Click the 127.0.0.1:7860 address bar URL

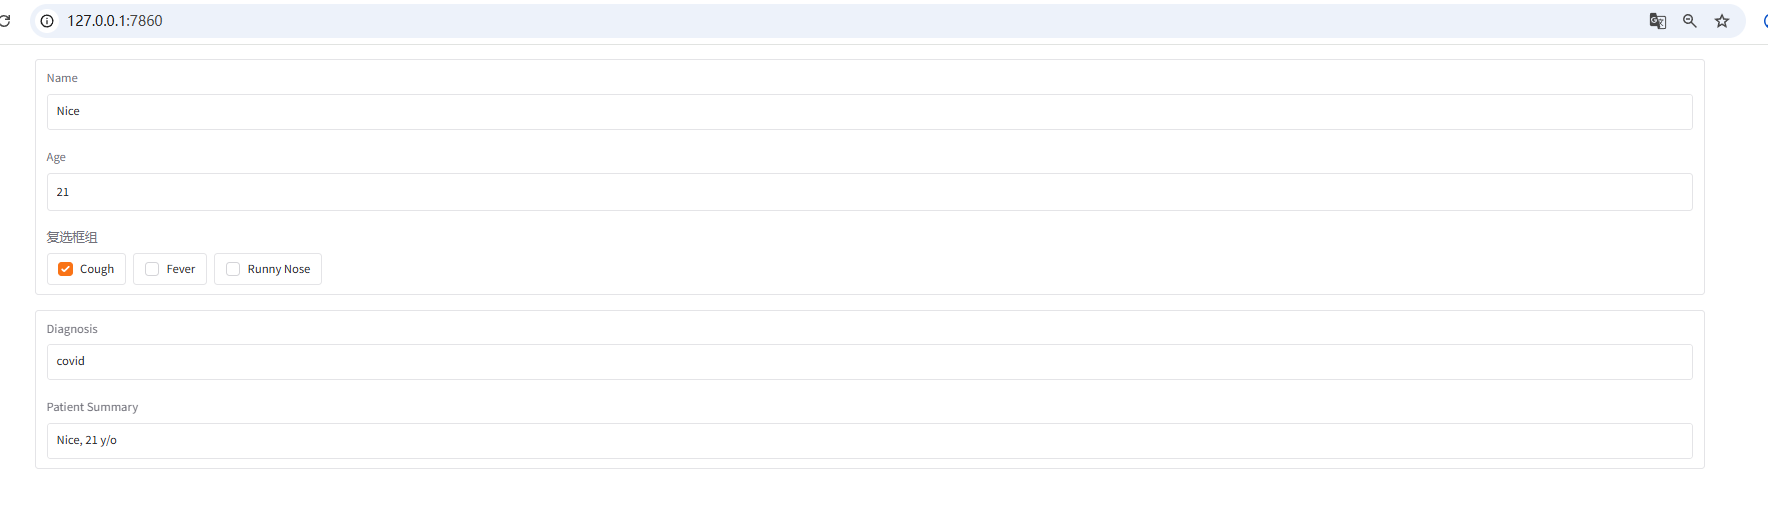(115, 21)
